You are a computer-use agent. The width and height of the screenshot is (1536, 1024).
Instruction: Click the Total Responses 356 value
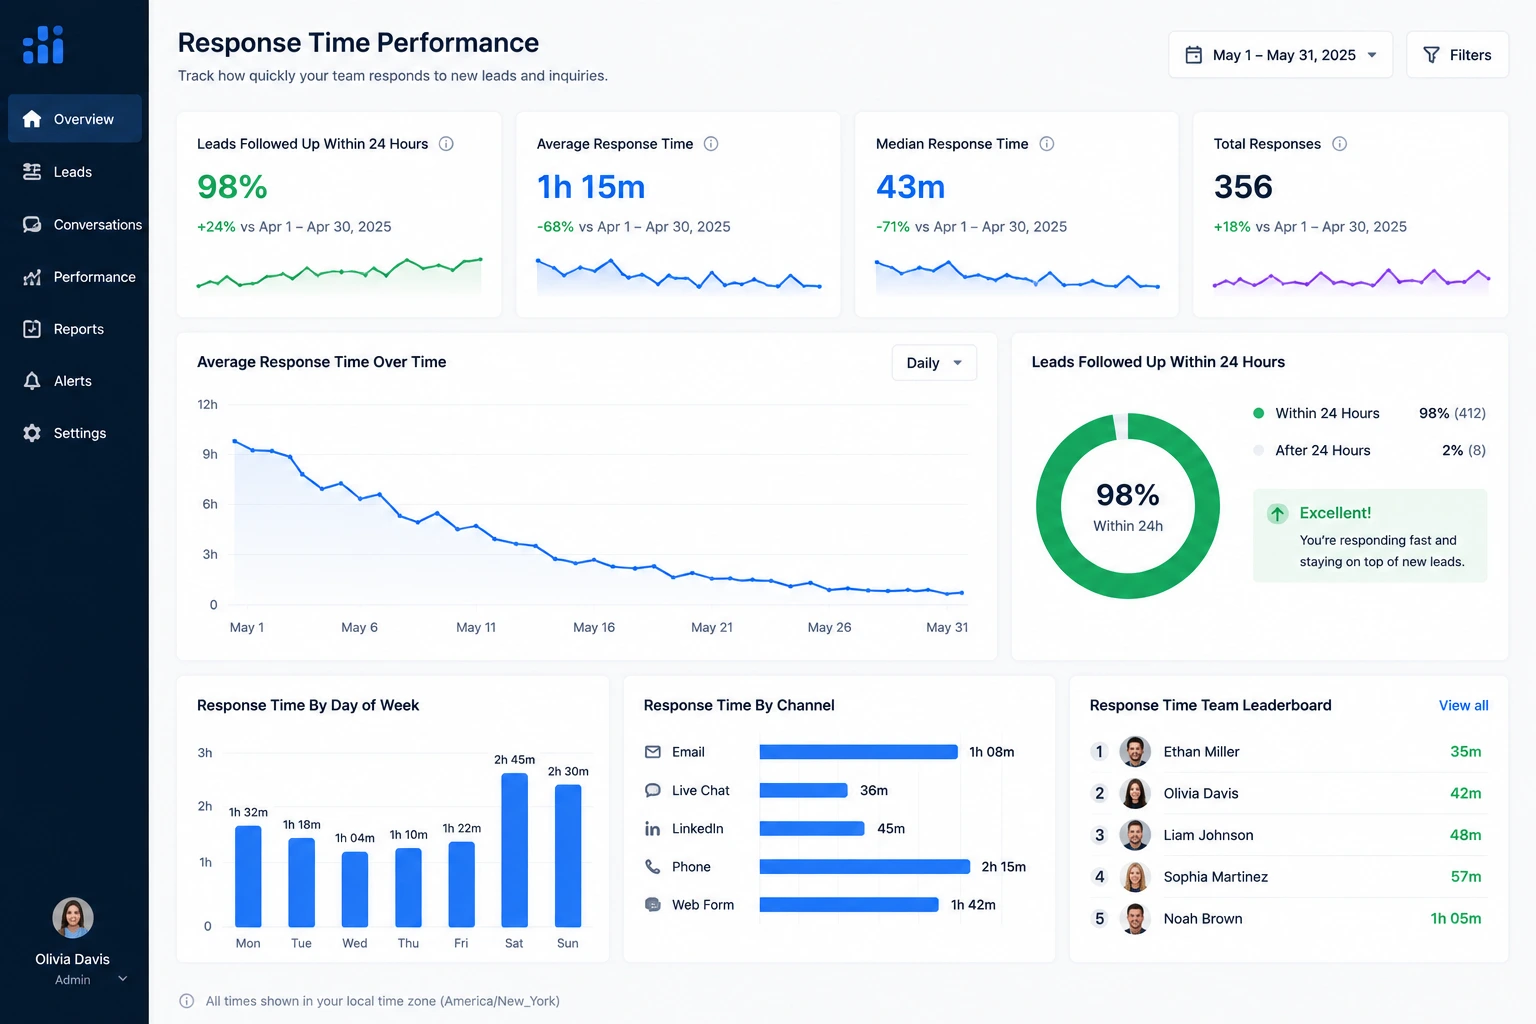[1243, 187]
